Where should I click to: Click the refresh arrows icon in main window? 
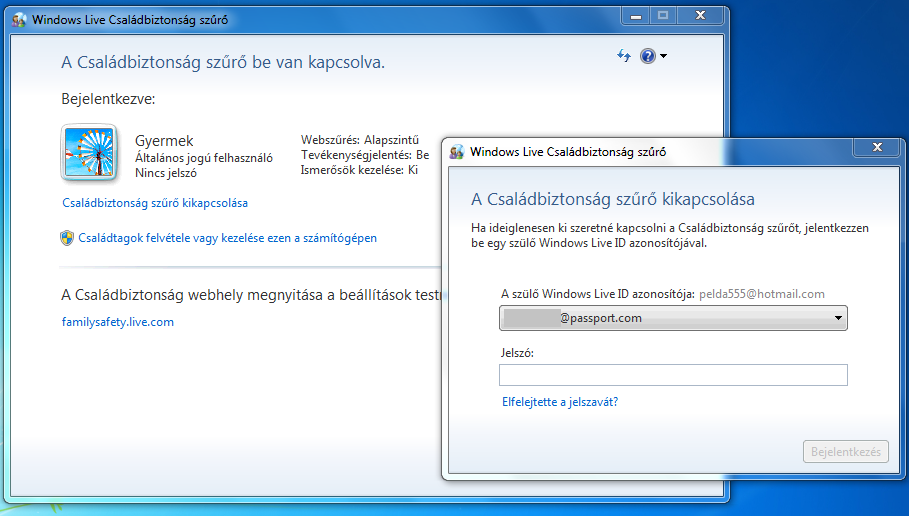624,56
